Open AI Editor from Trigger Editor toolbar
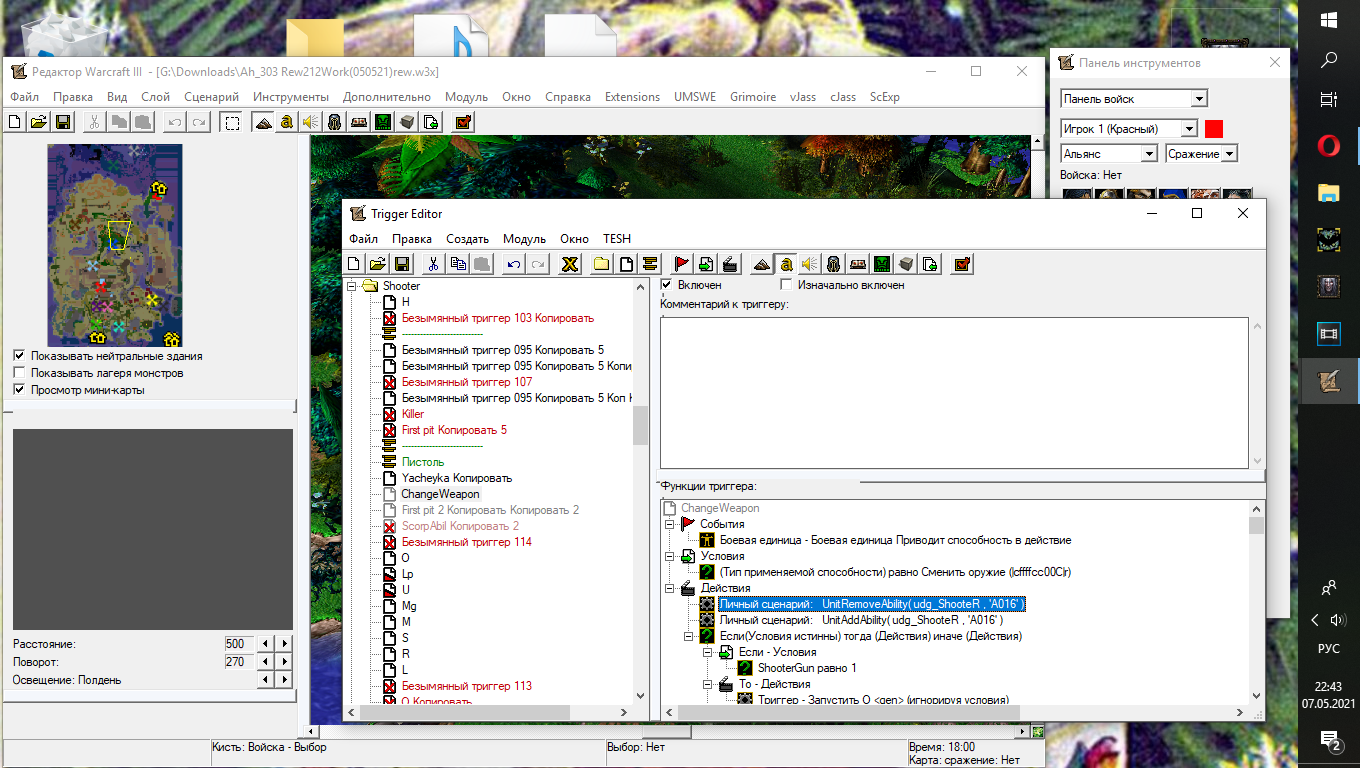The image size is (1360, 768). point(882,264)
